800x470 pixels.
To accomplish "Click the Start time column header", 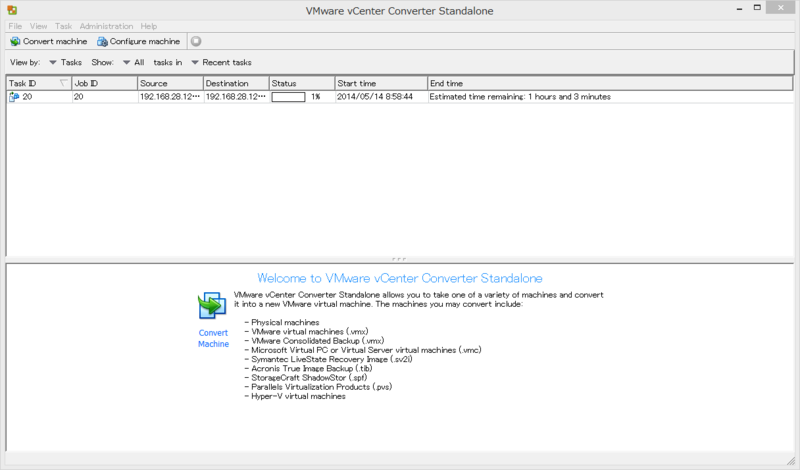I will (381, 83).
